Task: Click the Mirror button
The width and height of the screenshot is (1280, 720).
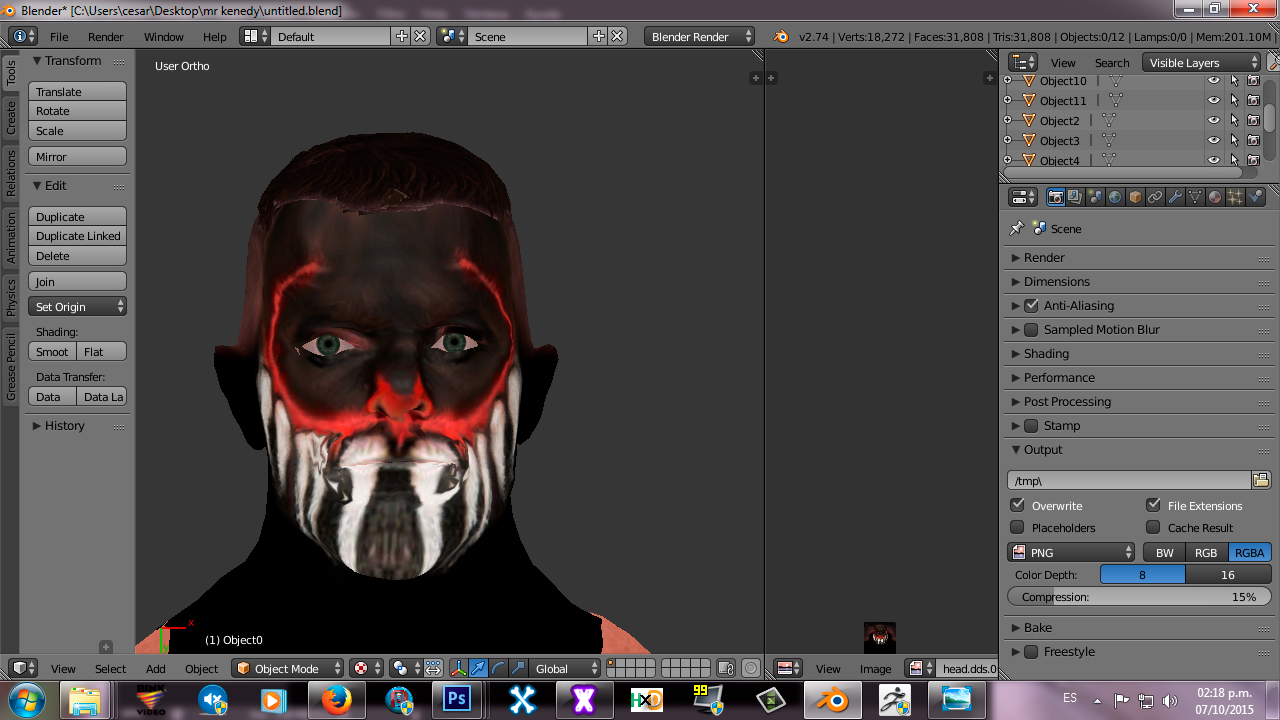Action: tap(77, 156)
